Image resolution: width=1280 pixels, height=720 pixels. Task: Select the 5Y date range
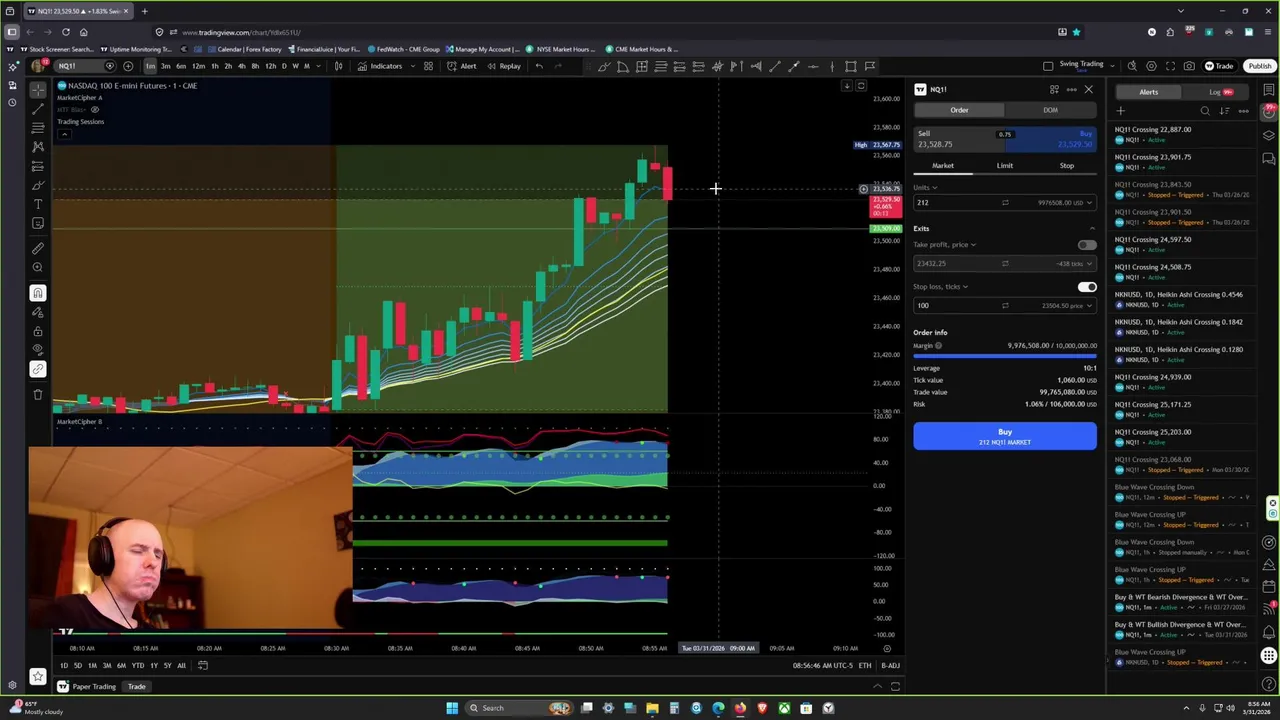click(x=167, y=666)
